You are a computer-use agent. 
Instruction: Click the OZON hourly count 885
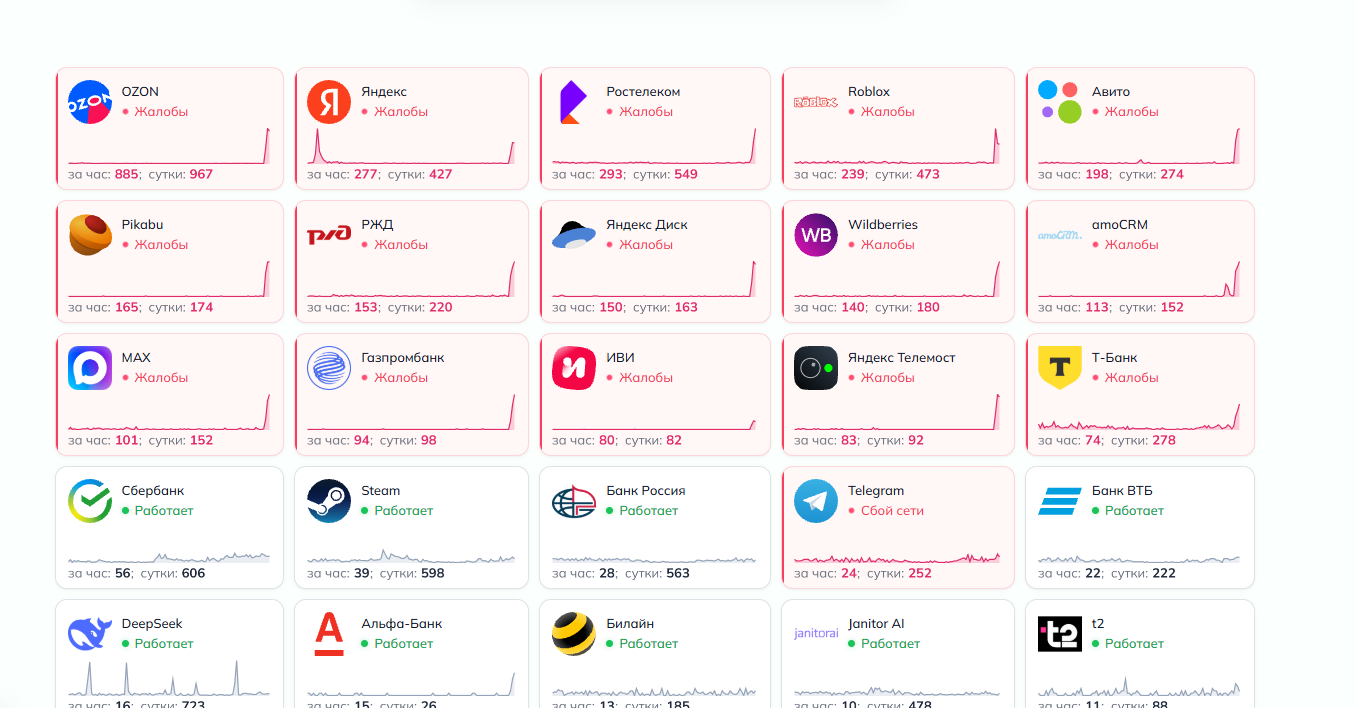[x=127, y=174]
